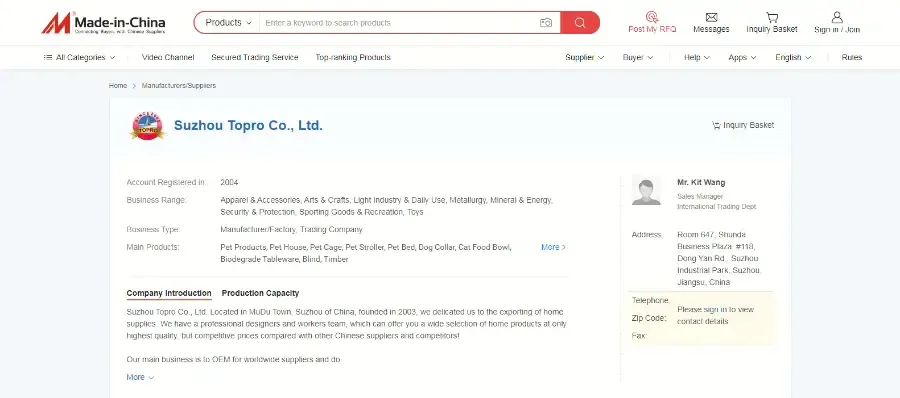Open the Supplier dropdown menu

click(x=584, y=57)
